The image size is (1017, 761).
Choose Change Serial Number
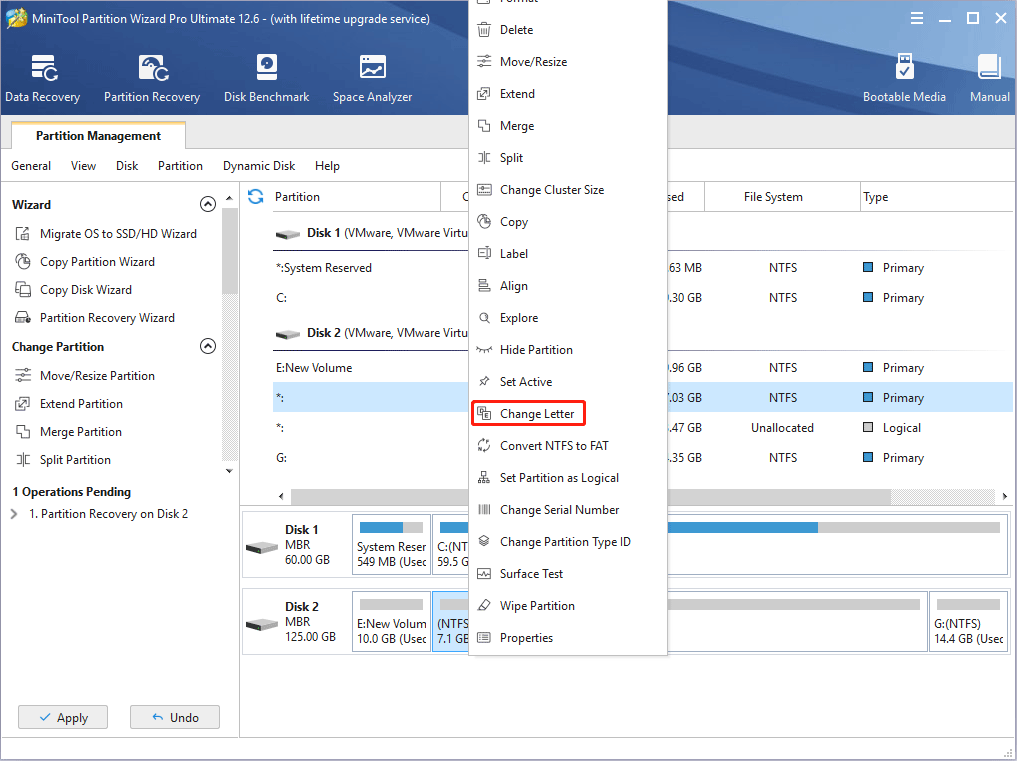coord(568,510)
